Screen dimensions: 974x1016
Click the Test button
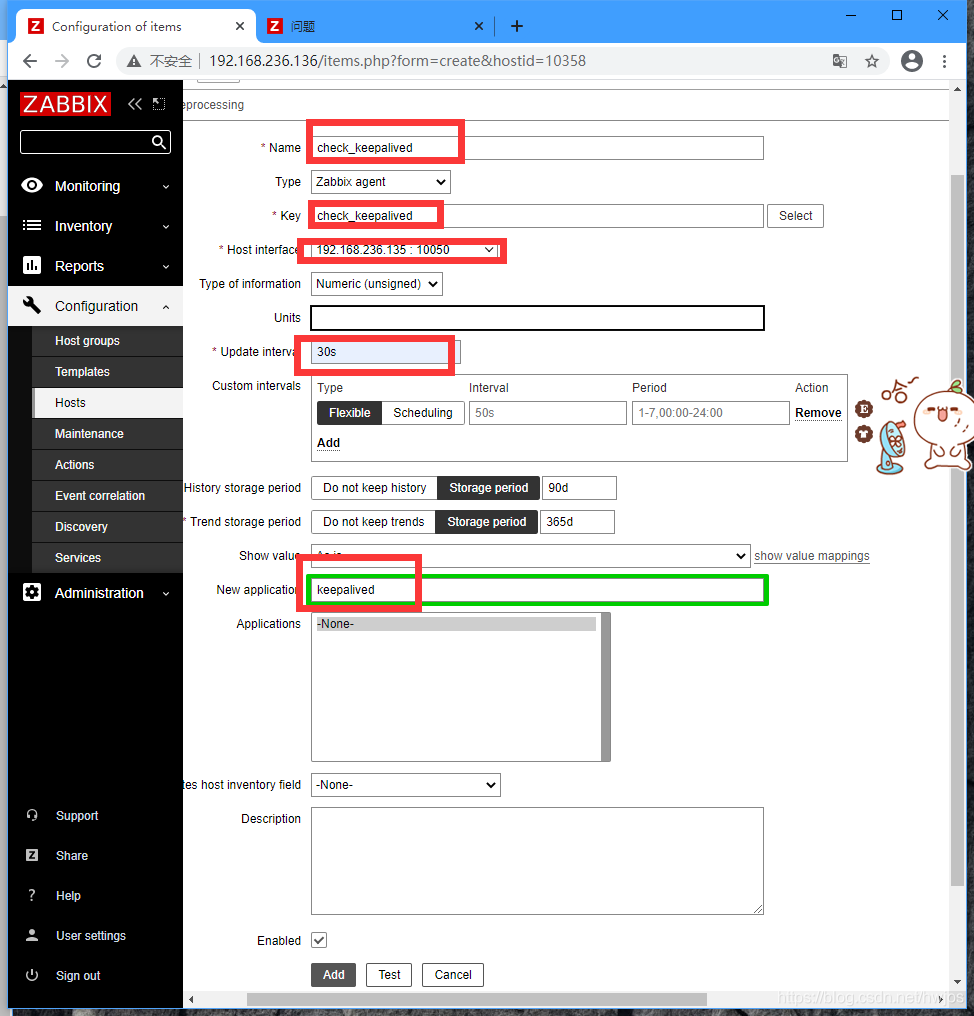coord(389,975)
